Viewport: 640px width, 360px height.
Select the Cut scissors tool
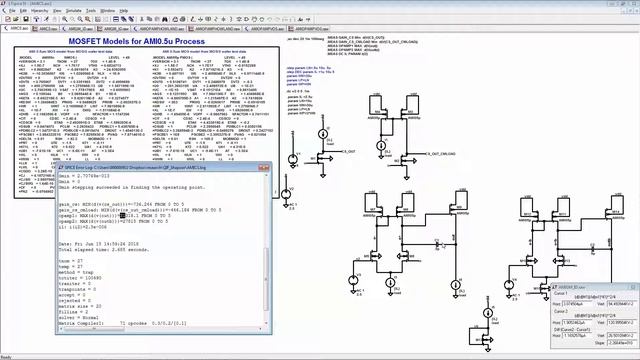click(x=142, y=19)
